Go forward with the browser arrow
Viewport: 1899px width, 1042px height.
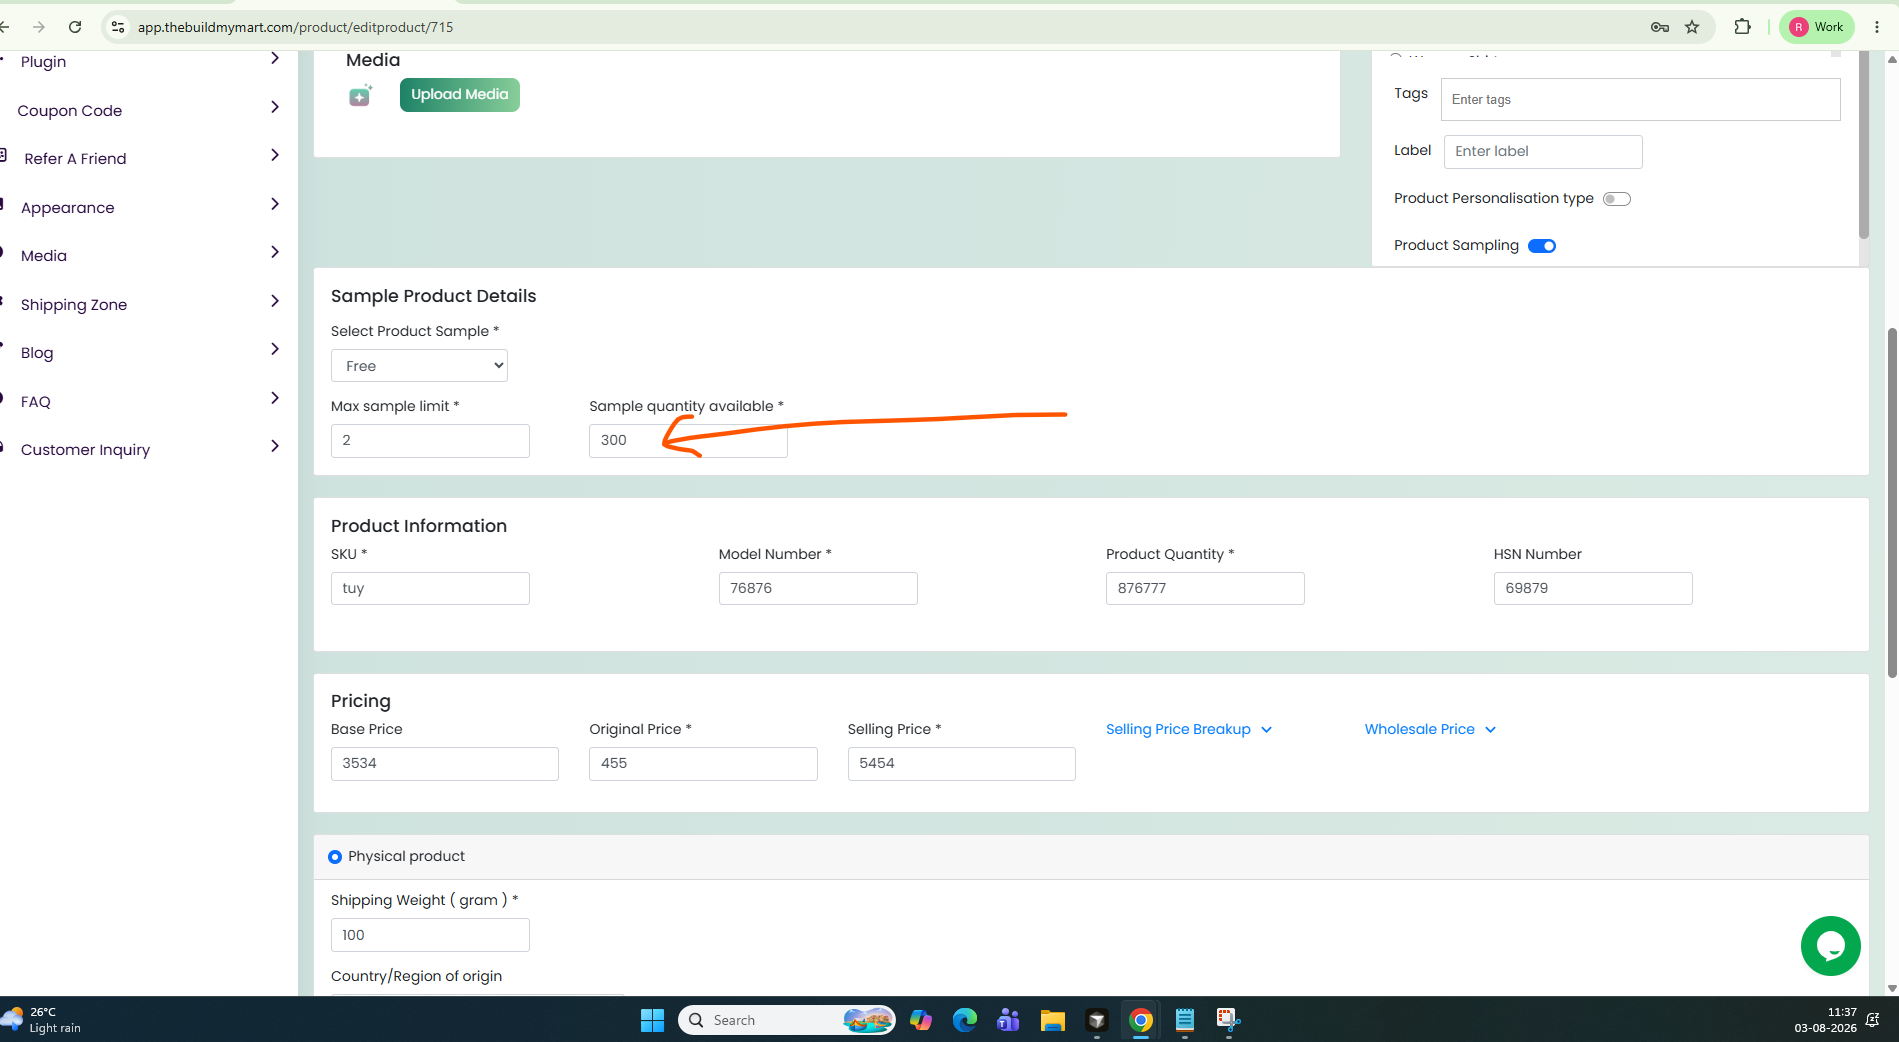point(39,27)
